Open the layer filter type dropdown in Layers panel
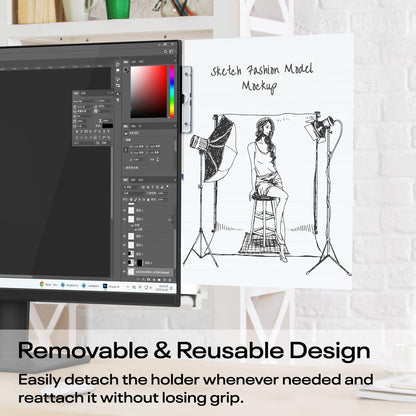416x416 pixels. click(x=132, y=187)
